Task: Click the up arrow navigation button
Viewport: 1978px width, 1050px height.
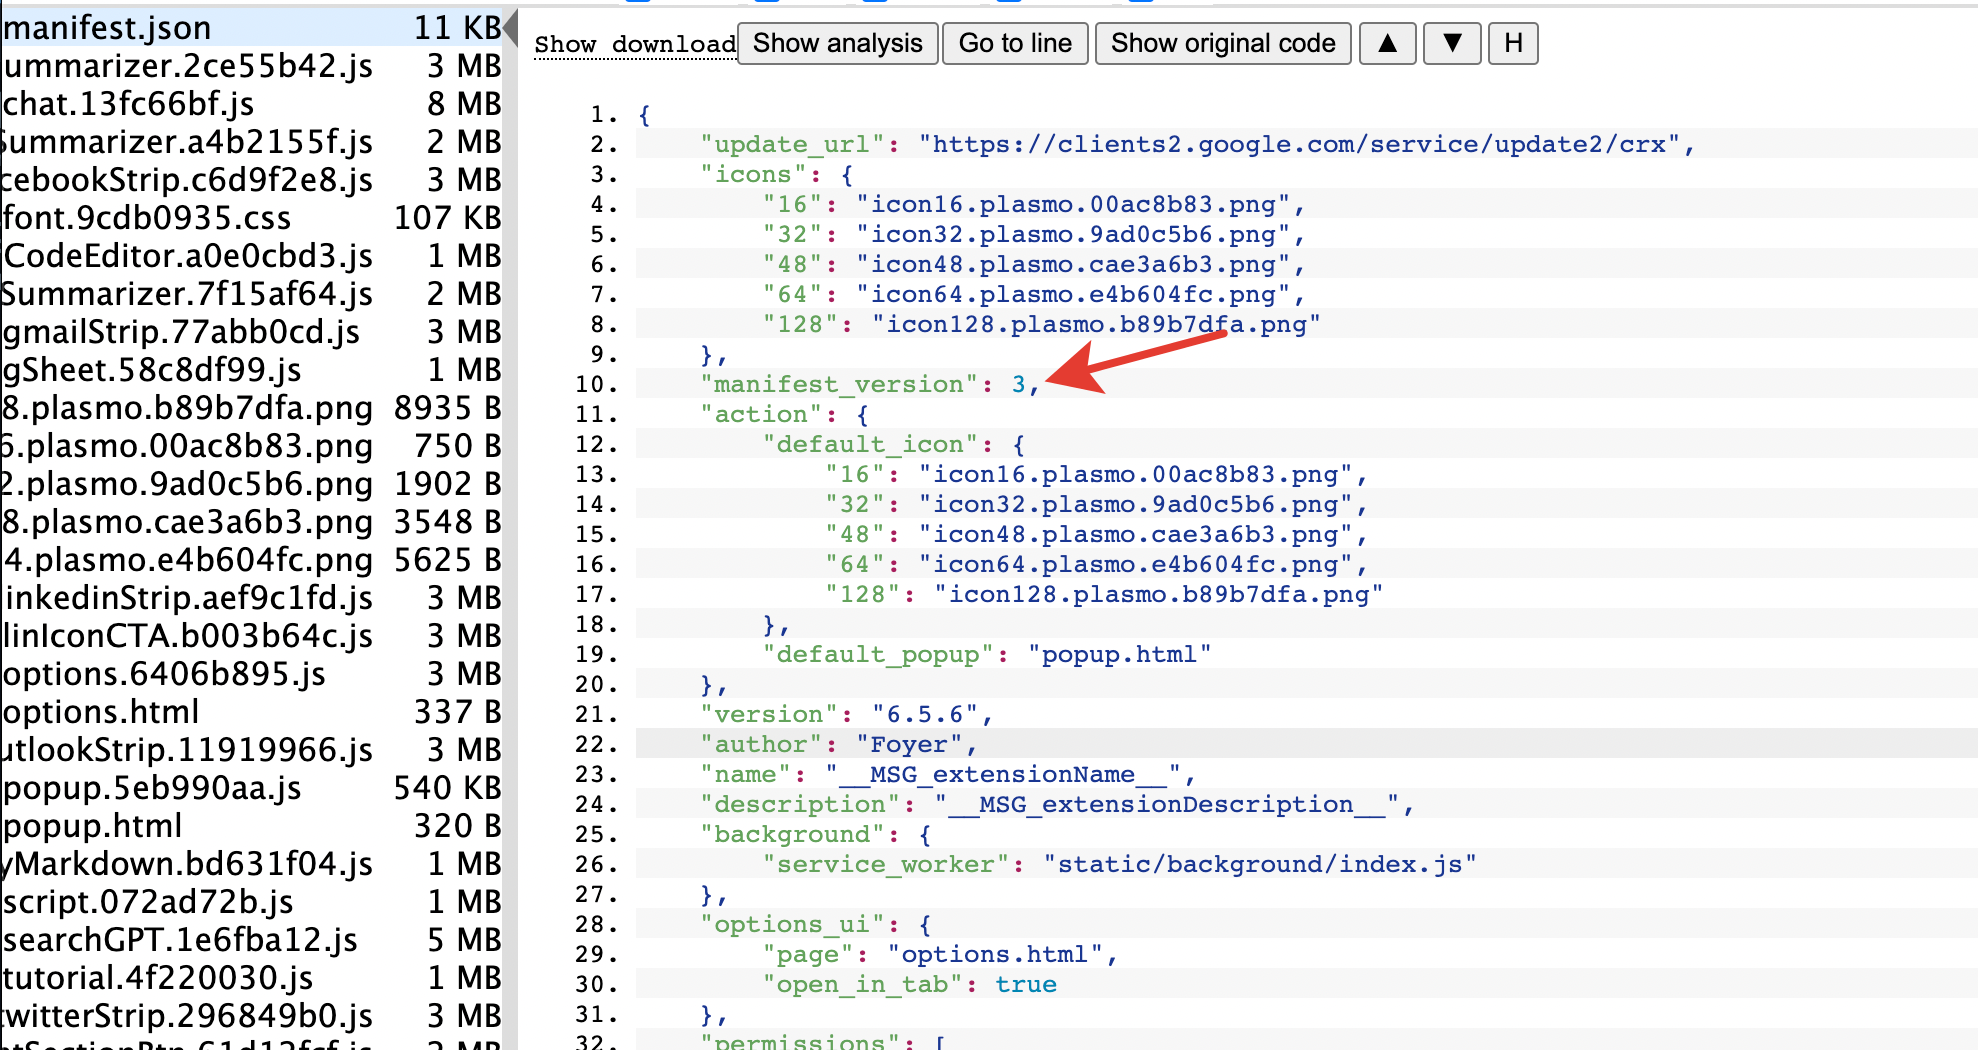Action: click(1387, 43)
